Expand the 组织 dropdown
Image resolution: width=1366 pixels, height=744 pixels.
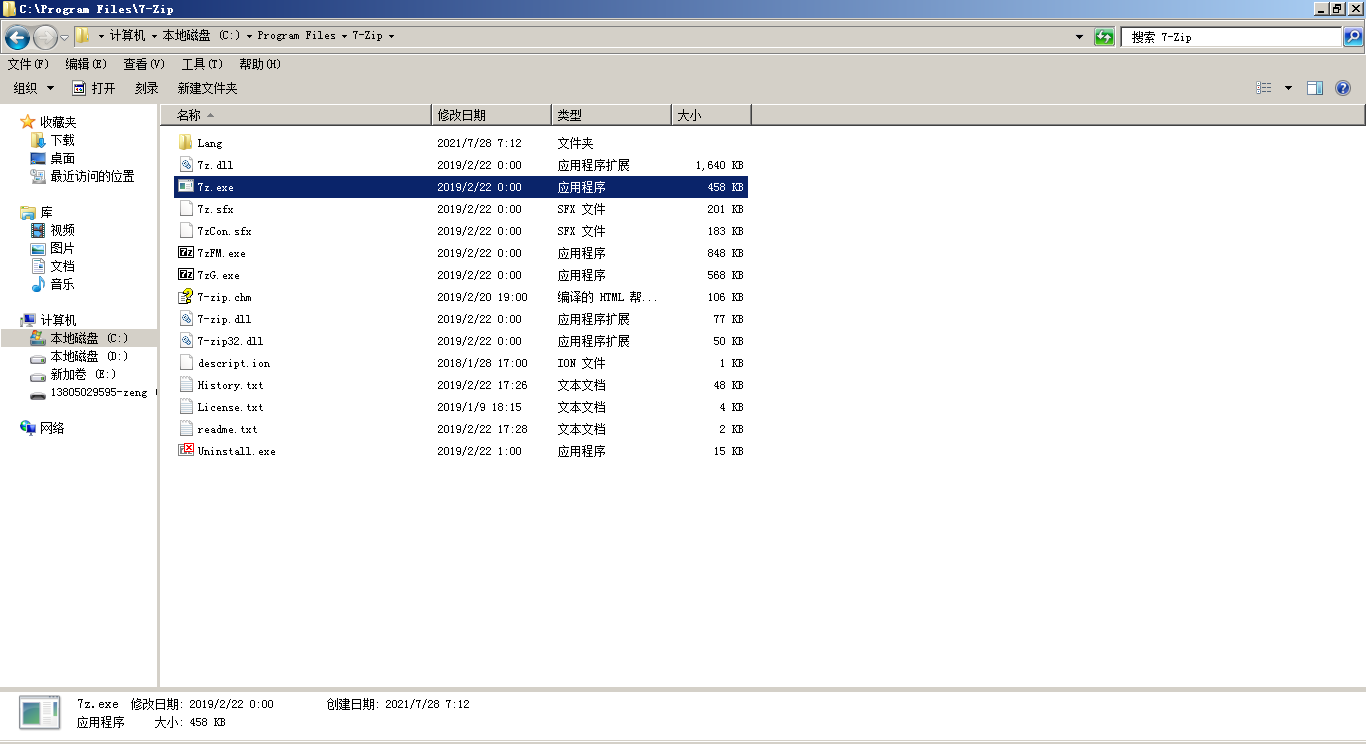coord(30,87)
